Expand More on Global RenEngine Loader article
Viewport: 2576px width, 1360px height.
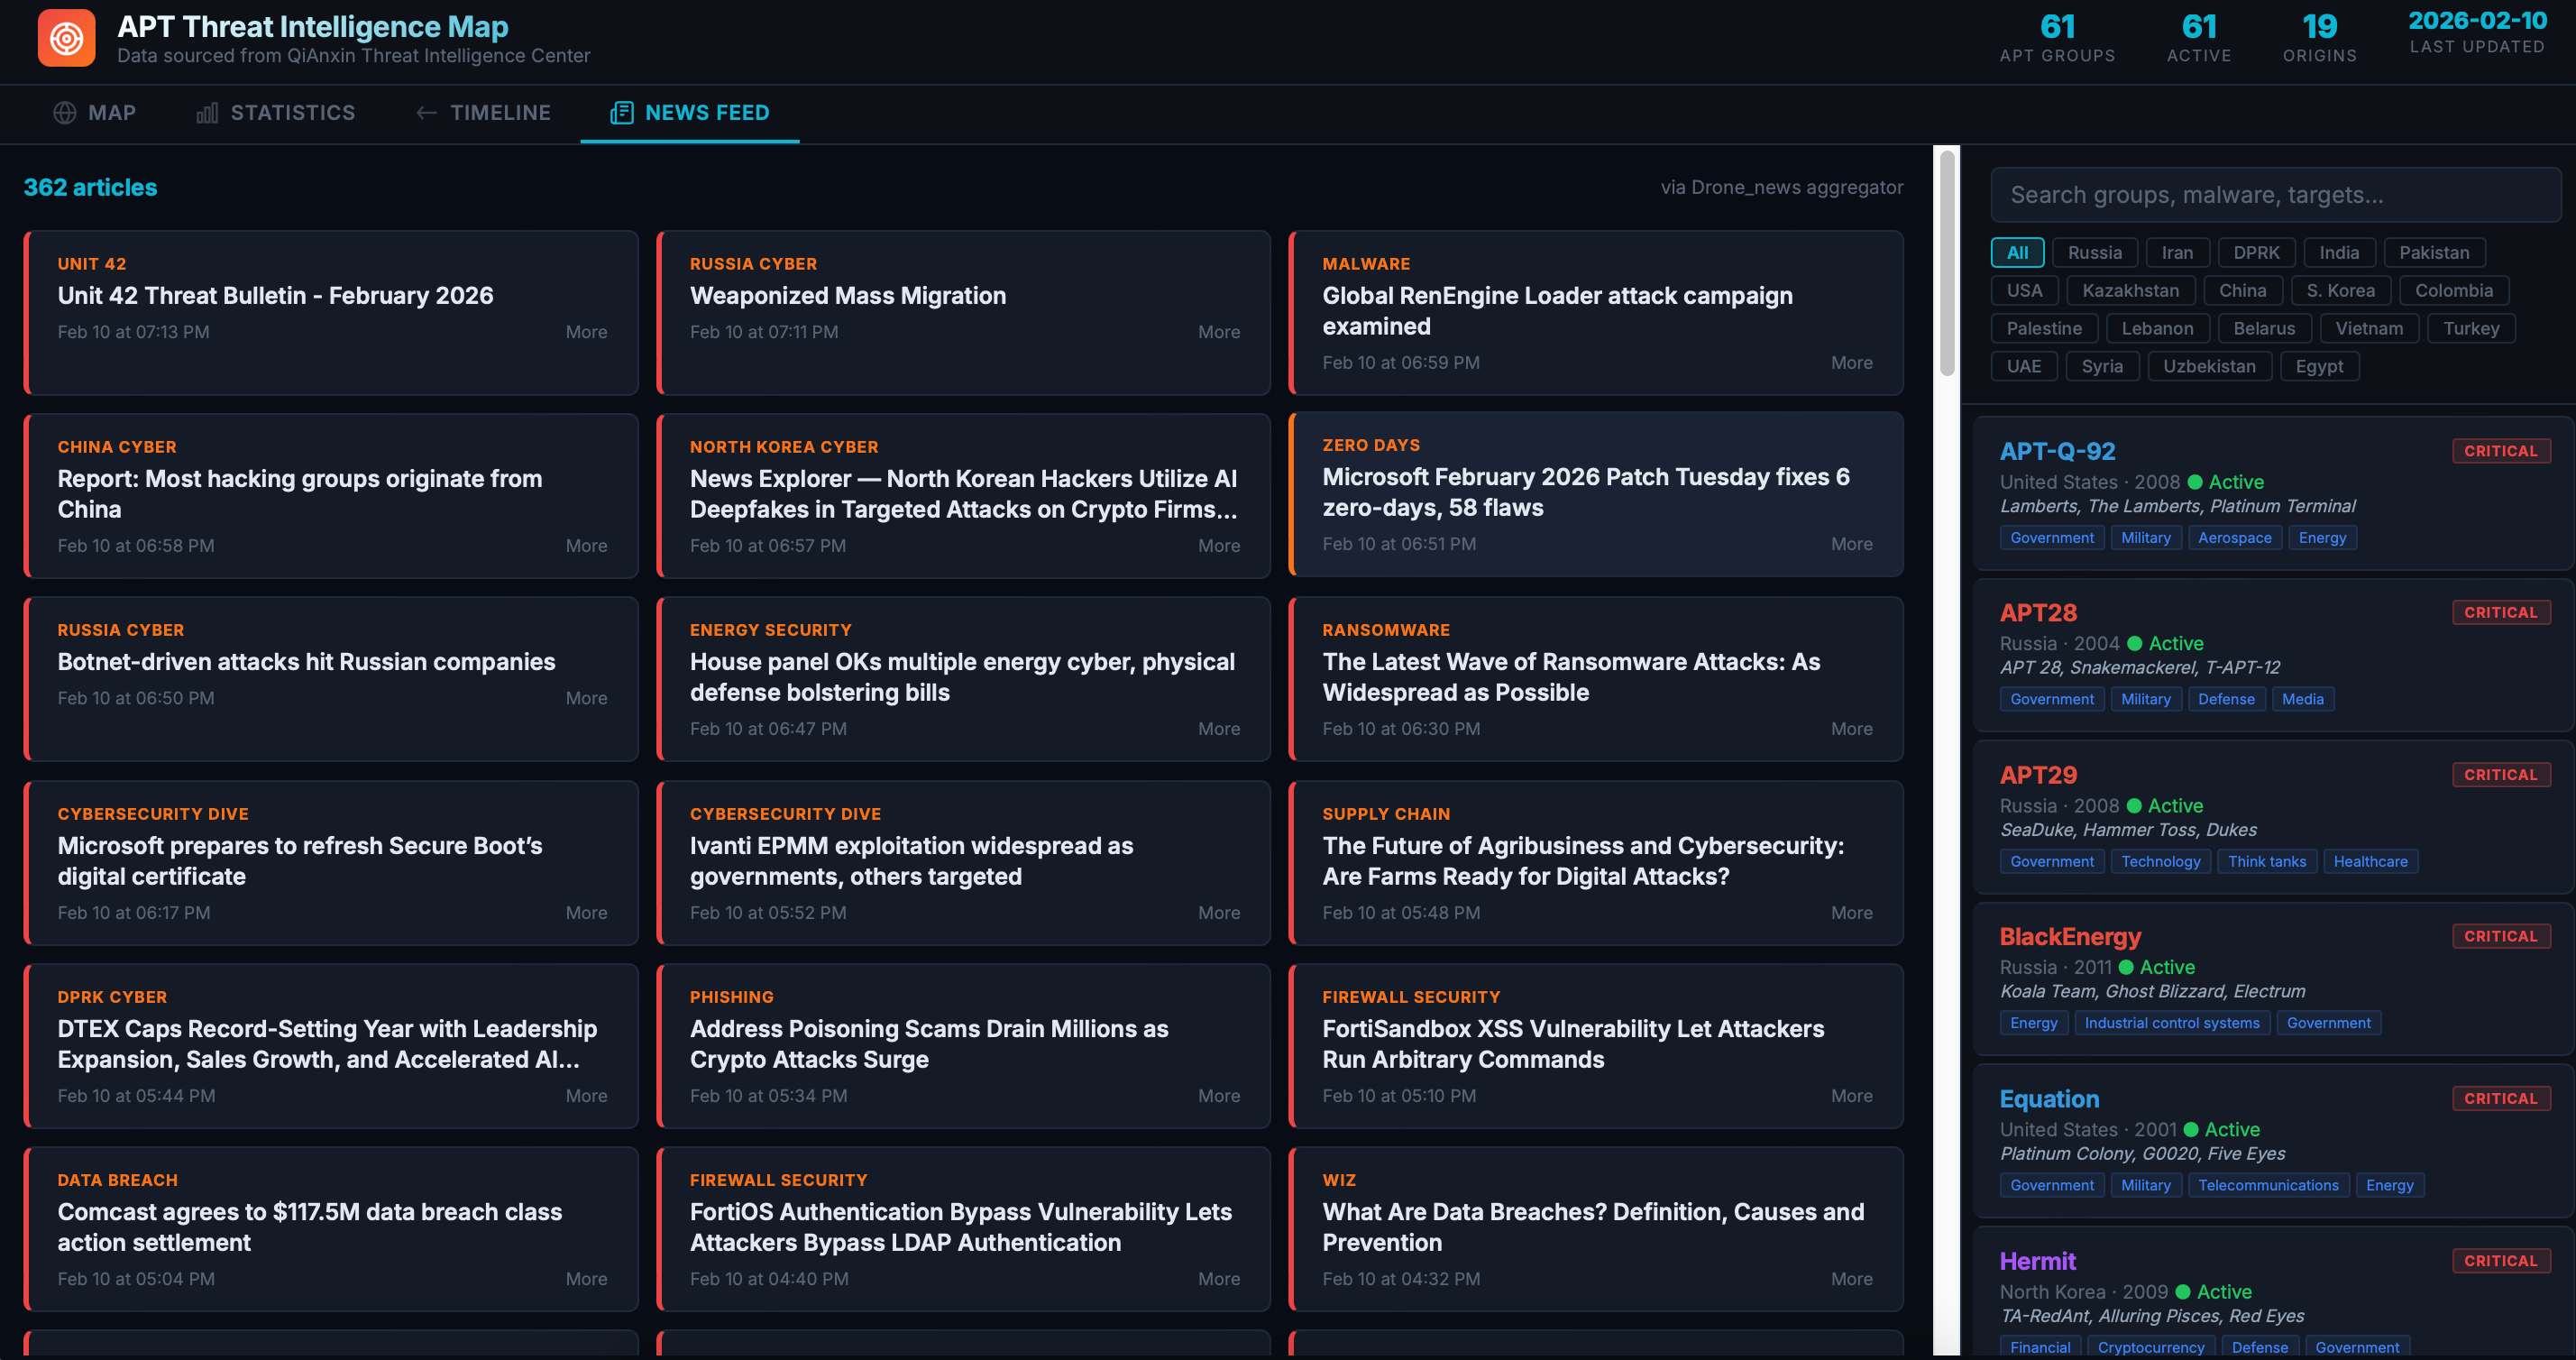click(x=1852, y=363)
